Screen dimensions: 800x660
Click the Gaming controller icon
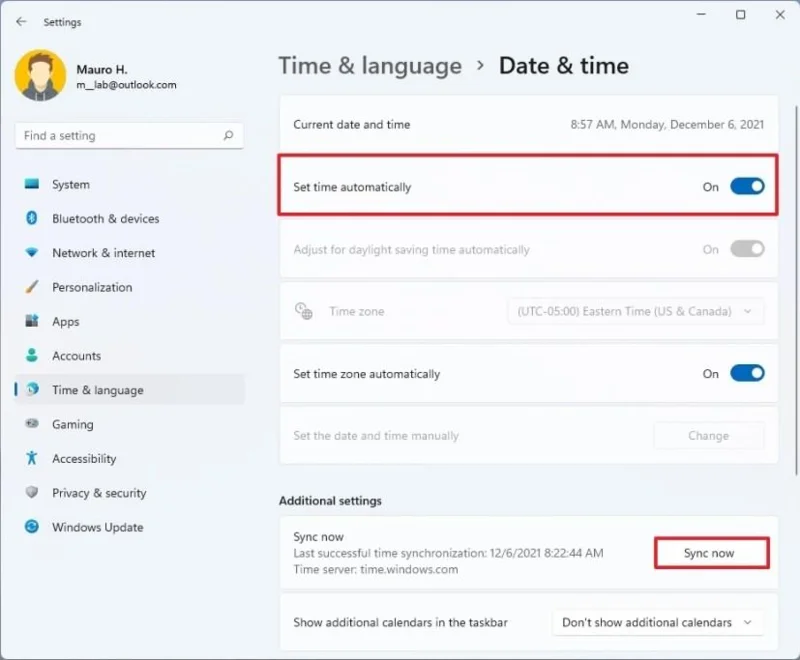[32, 423]
